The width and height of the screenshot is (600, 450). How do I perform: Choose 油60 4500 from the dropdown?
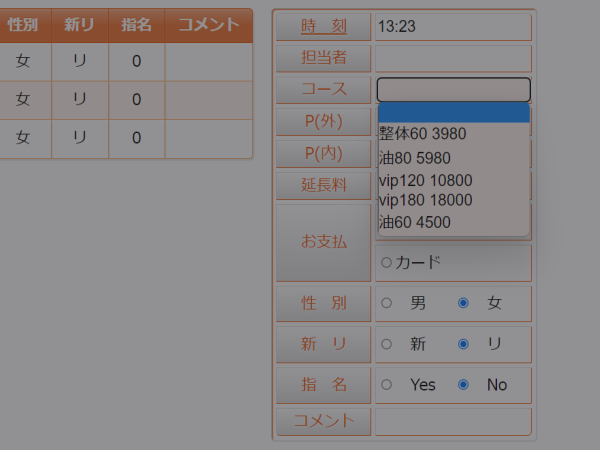(x=452, y=222)
